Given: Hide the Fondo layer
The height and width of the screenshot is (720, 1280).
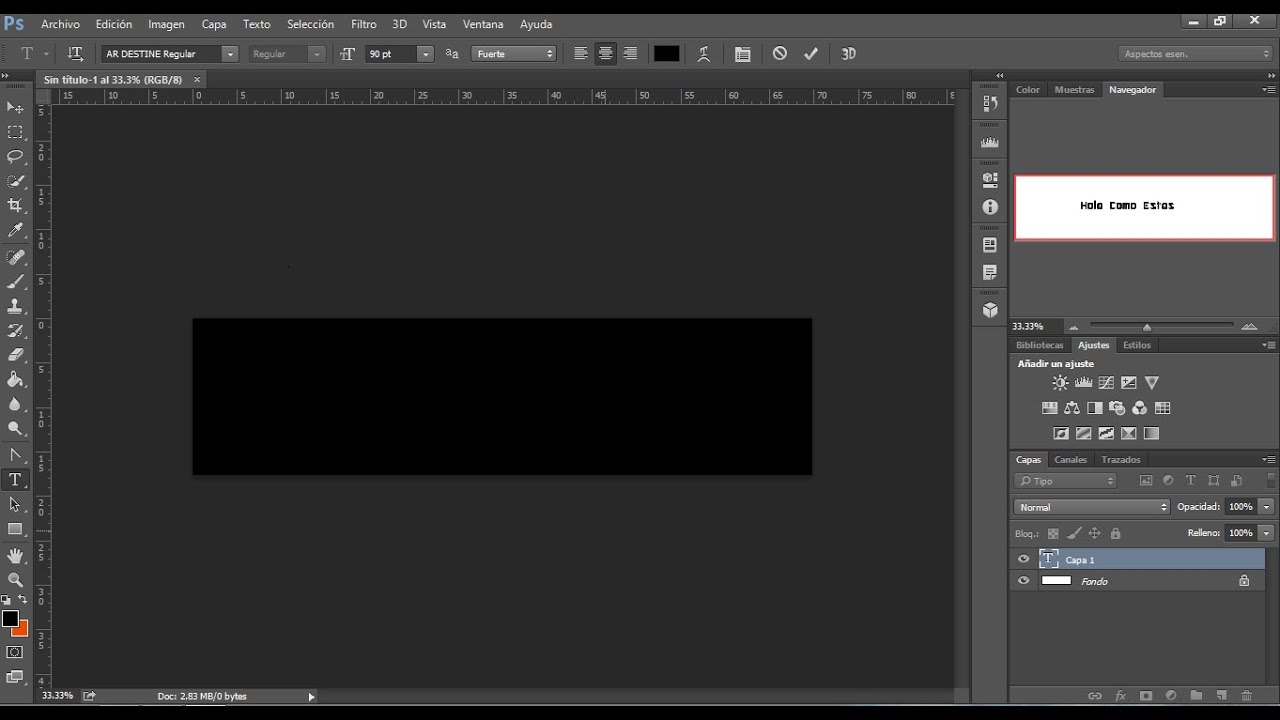Looking at the screenshot, I should [x=1023, y=581].
